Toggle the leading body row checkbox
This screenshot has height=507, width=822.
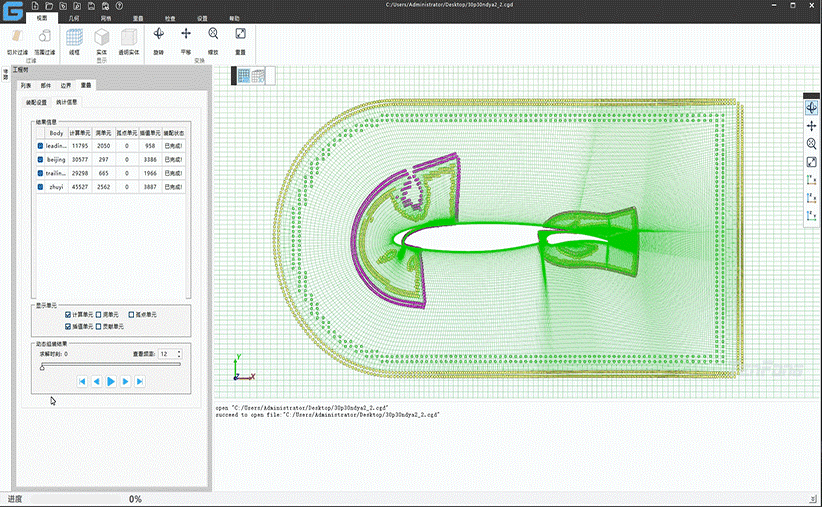point(40,146)
